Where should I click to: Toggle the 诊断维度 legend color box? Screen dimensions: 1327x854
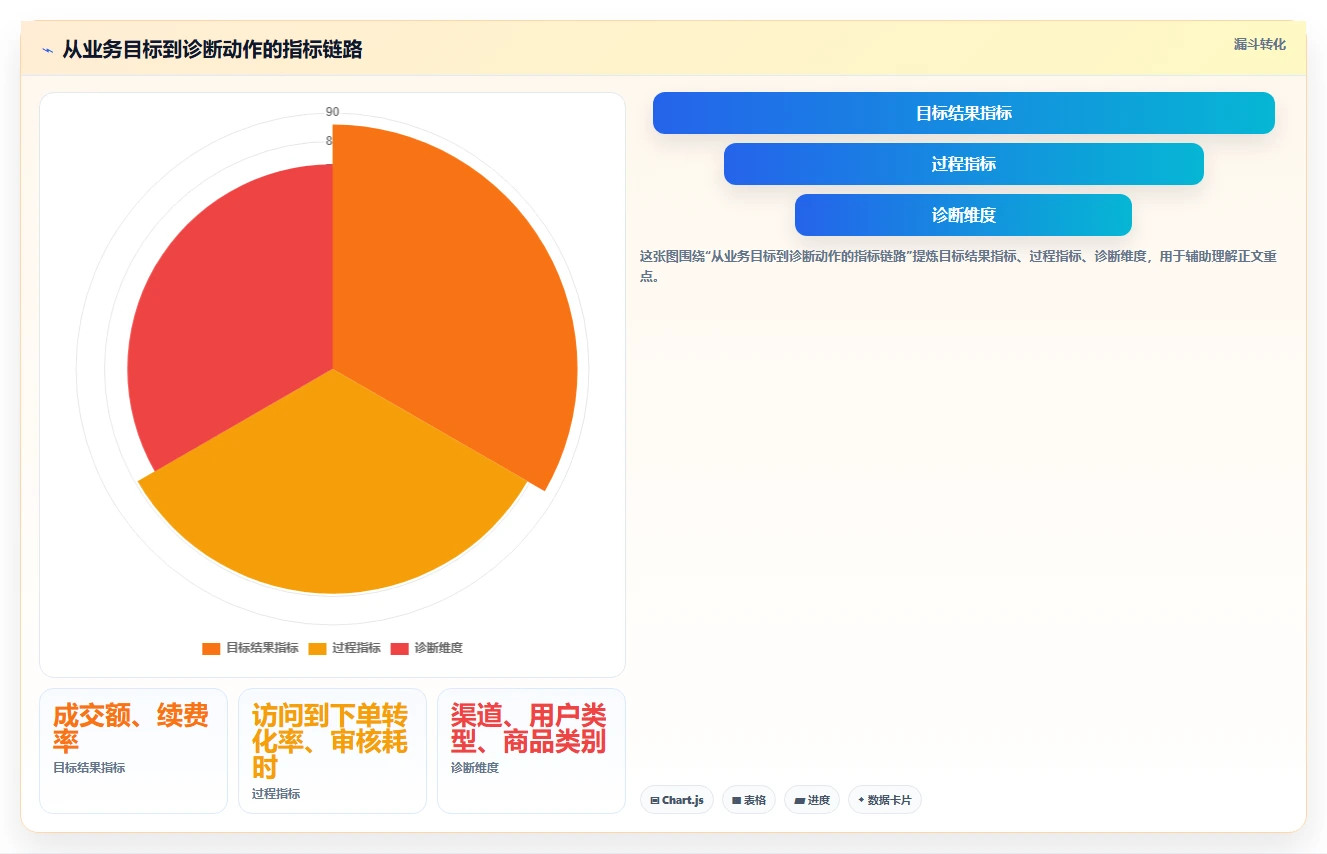[x=400, y=648]
